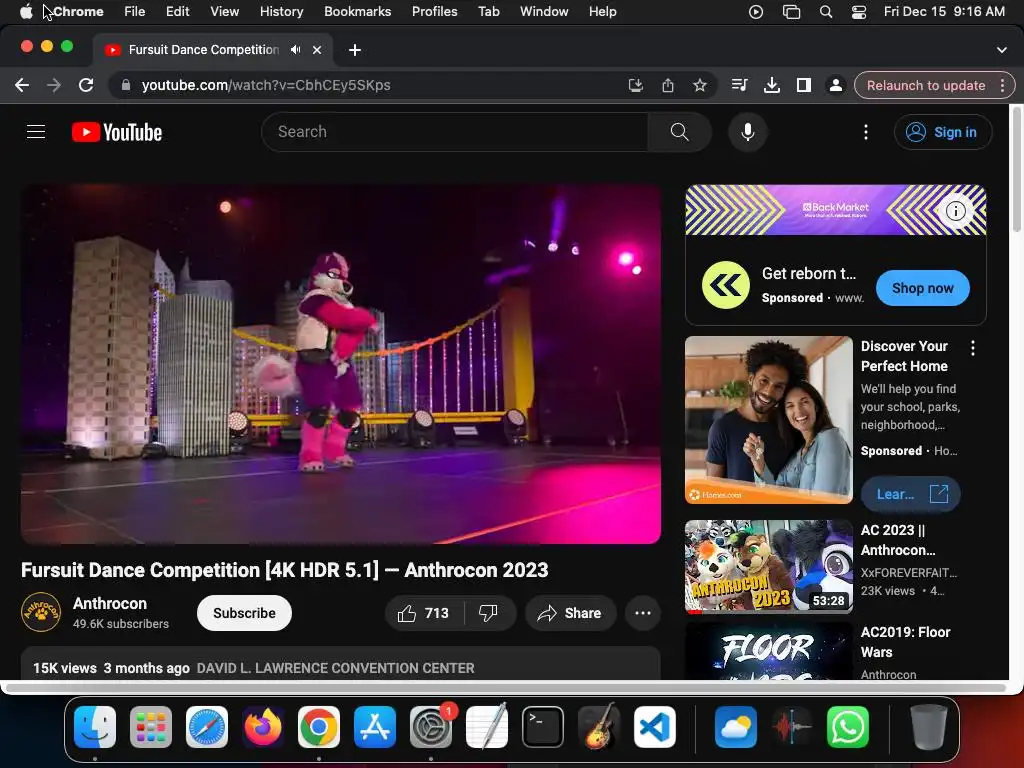Start voice search with the microphone icon

click(x=748, y=132)
